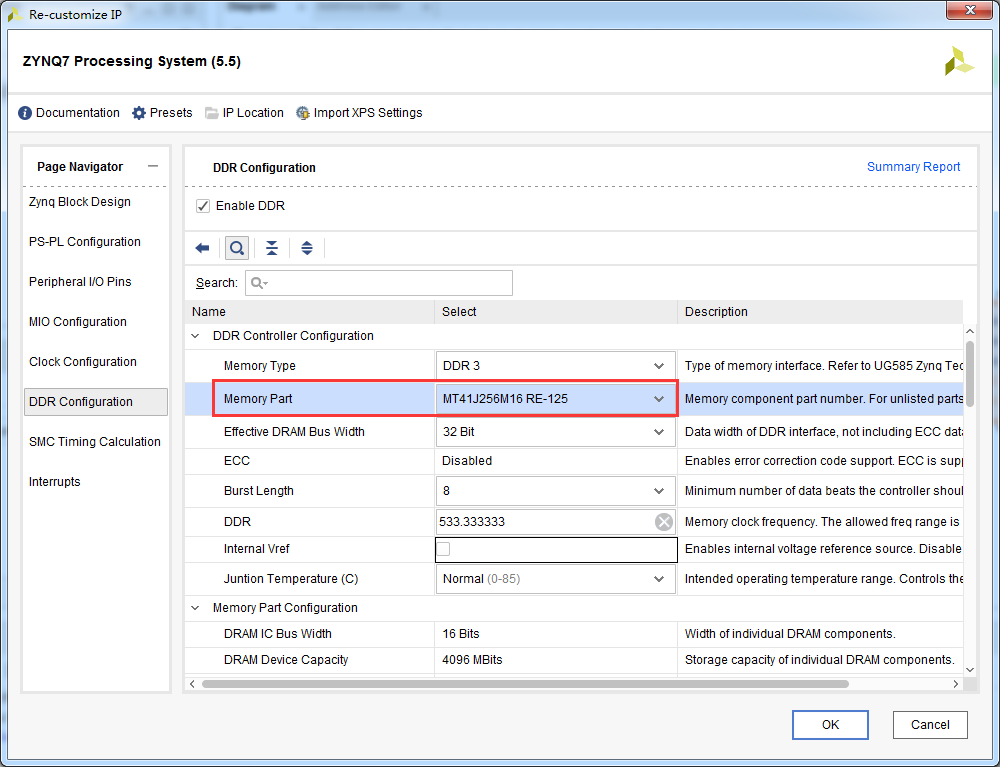The width and height of the screenshot is (1000, 767).
Task: Click the IP Location label
Action: (x=253, y=113)
